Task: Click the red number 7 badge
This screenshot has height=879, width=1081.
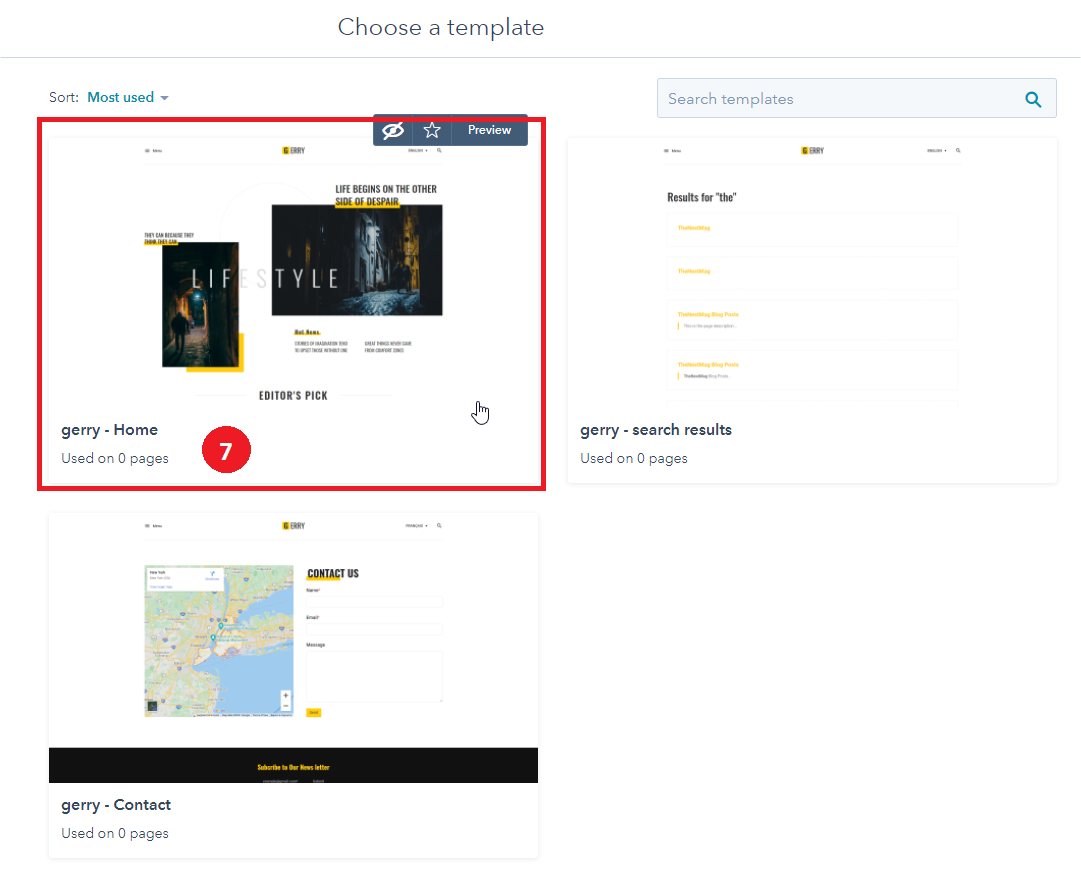Action: tap(225, 451)
